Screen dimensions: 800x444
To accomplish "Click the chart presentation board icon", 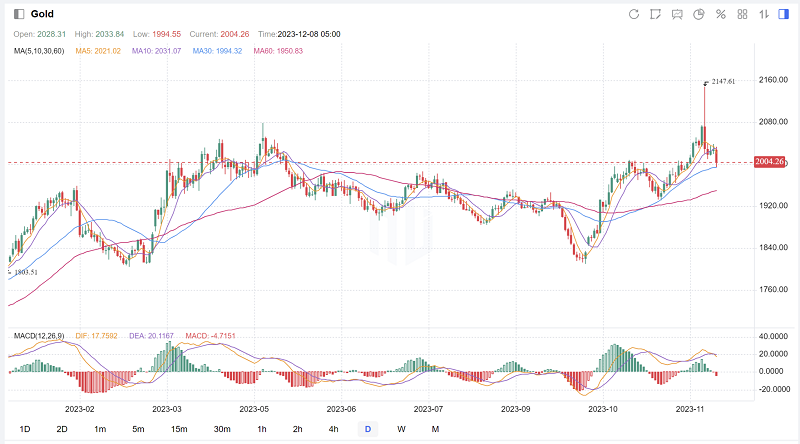I will [x=677, y=14].
